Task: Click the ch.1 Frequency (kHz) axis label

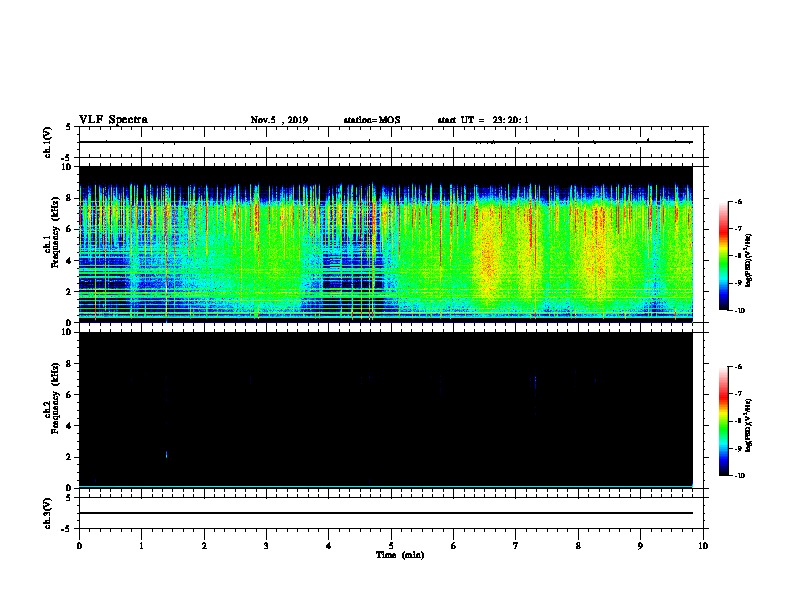Action: (52, 234)
